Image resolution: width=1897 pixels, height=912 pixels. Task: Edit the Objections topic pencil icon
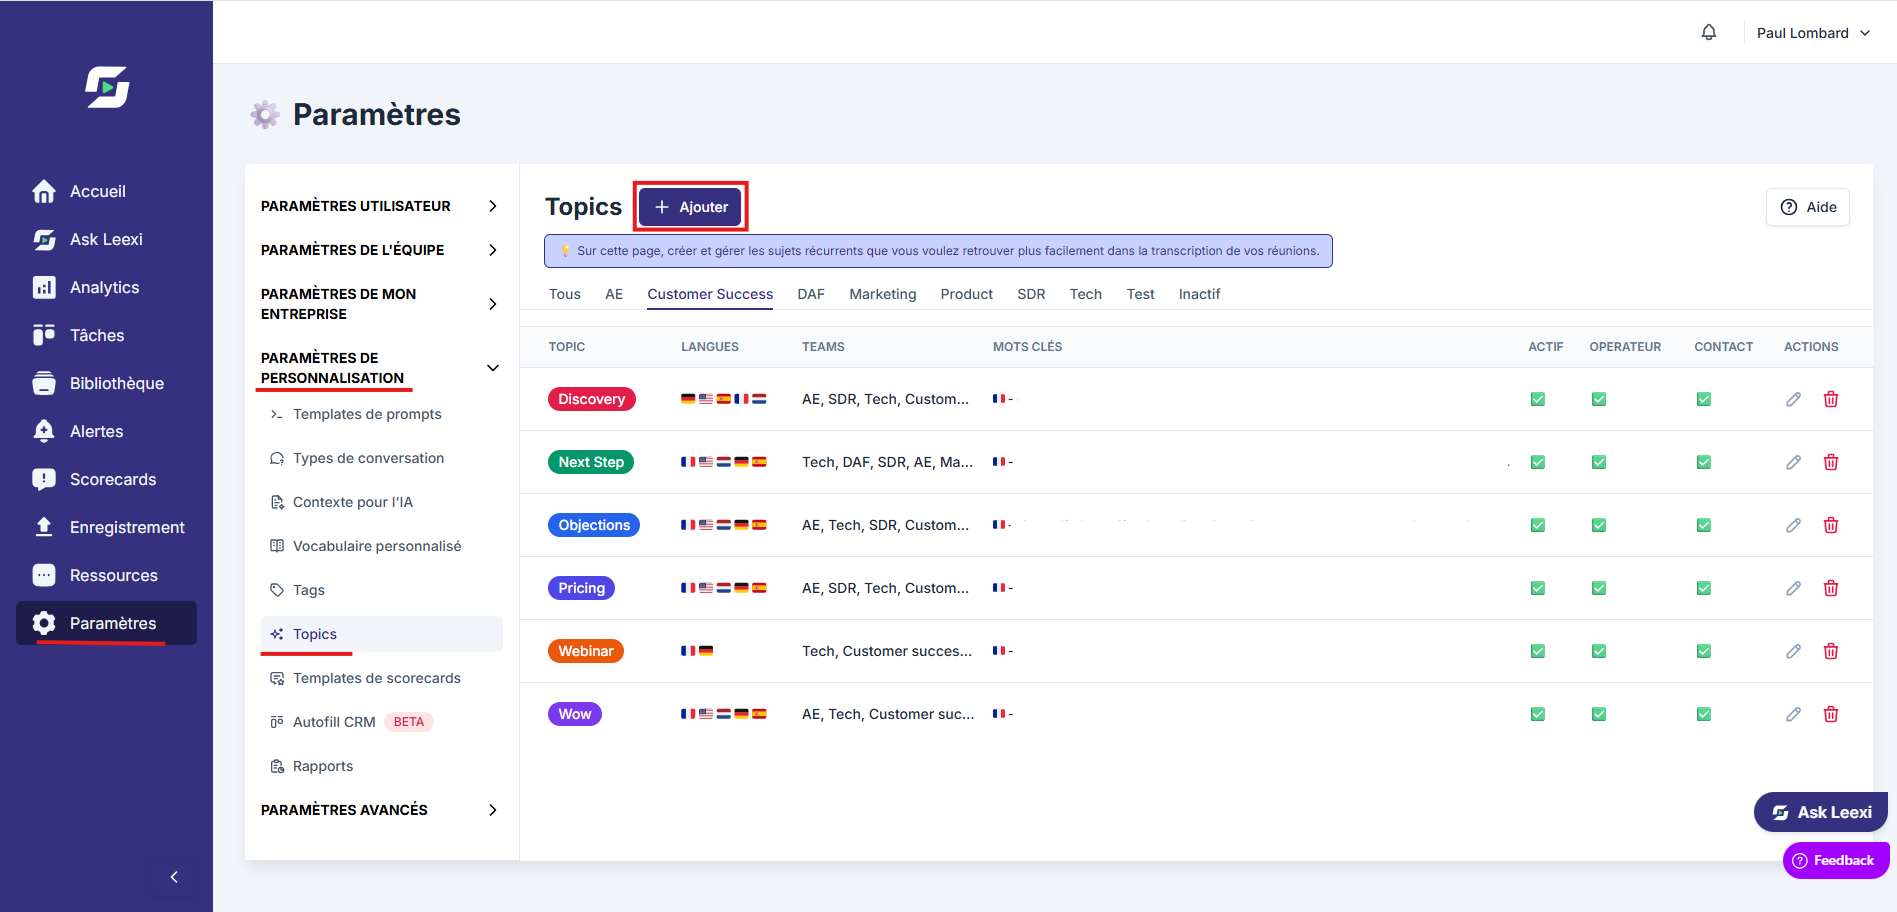(1793, 525)
